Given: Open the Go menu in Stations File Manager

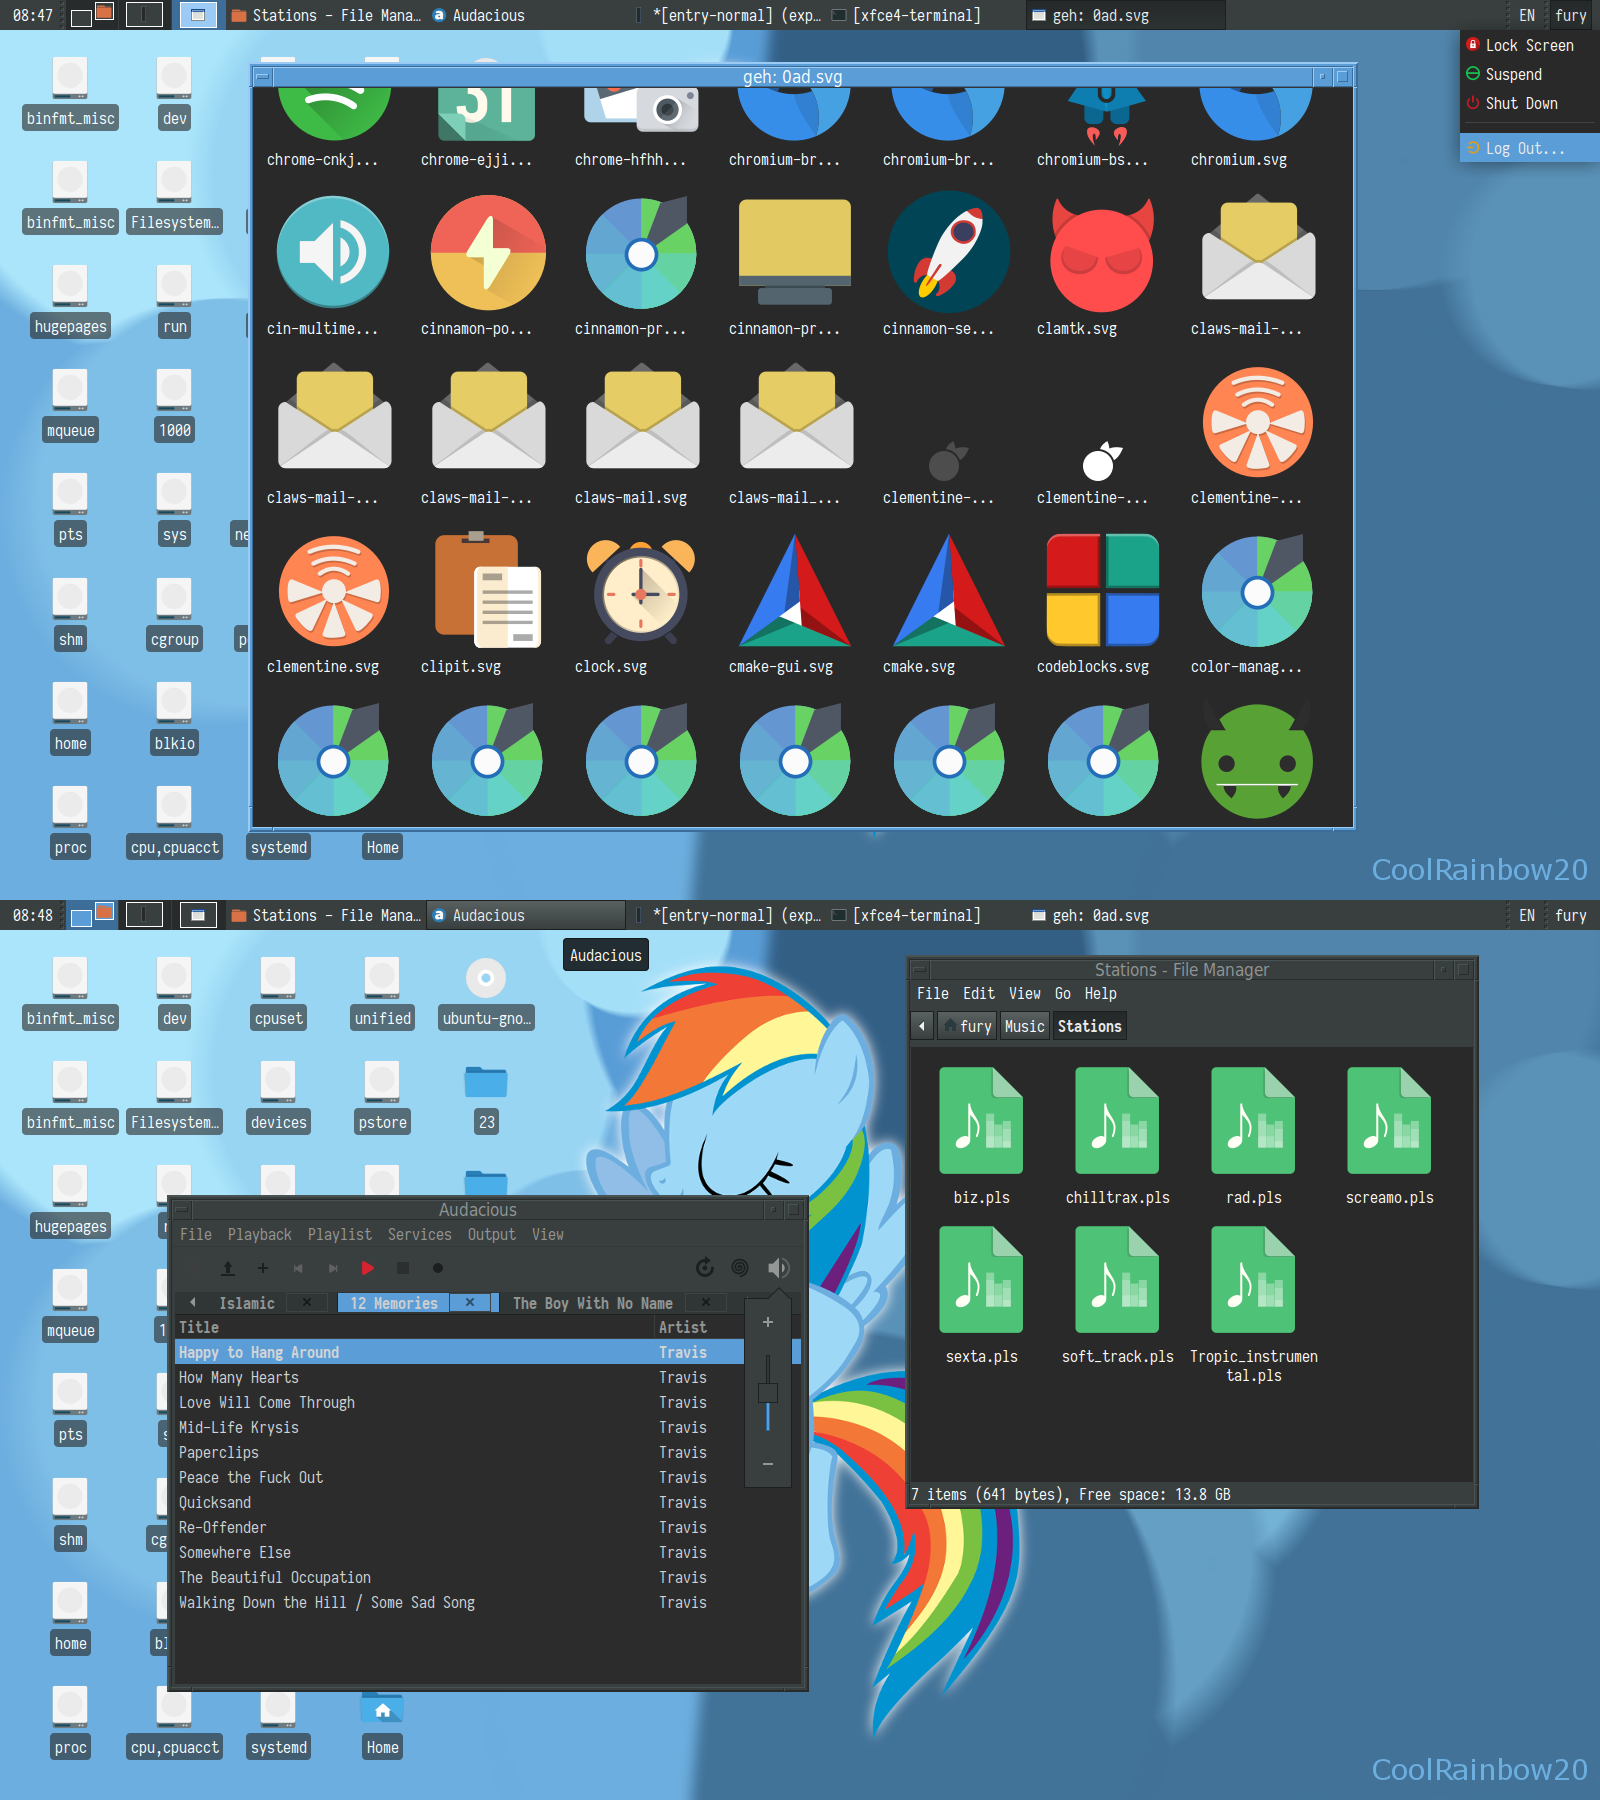Looking at the screenshot, I should [1063, 994].
